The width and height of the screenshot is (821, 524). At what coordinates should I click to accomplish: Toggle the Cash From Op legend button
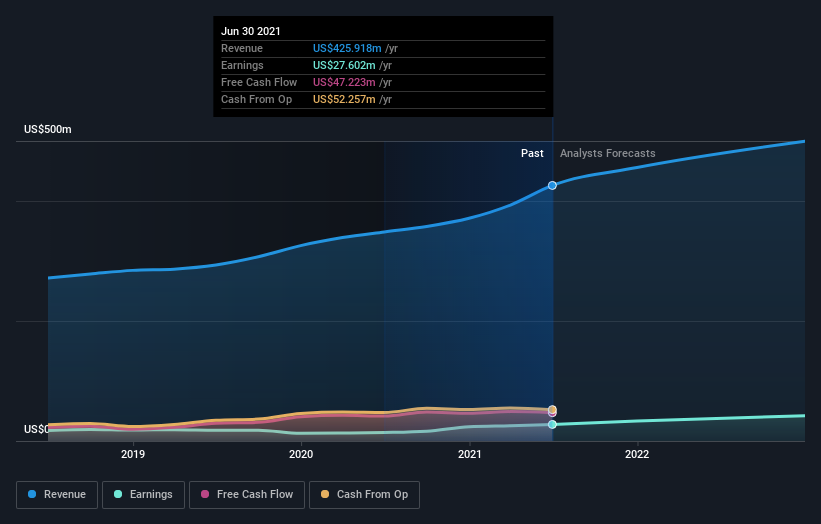364,495
